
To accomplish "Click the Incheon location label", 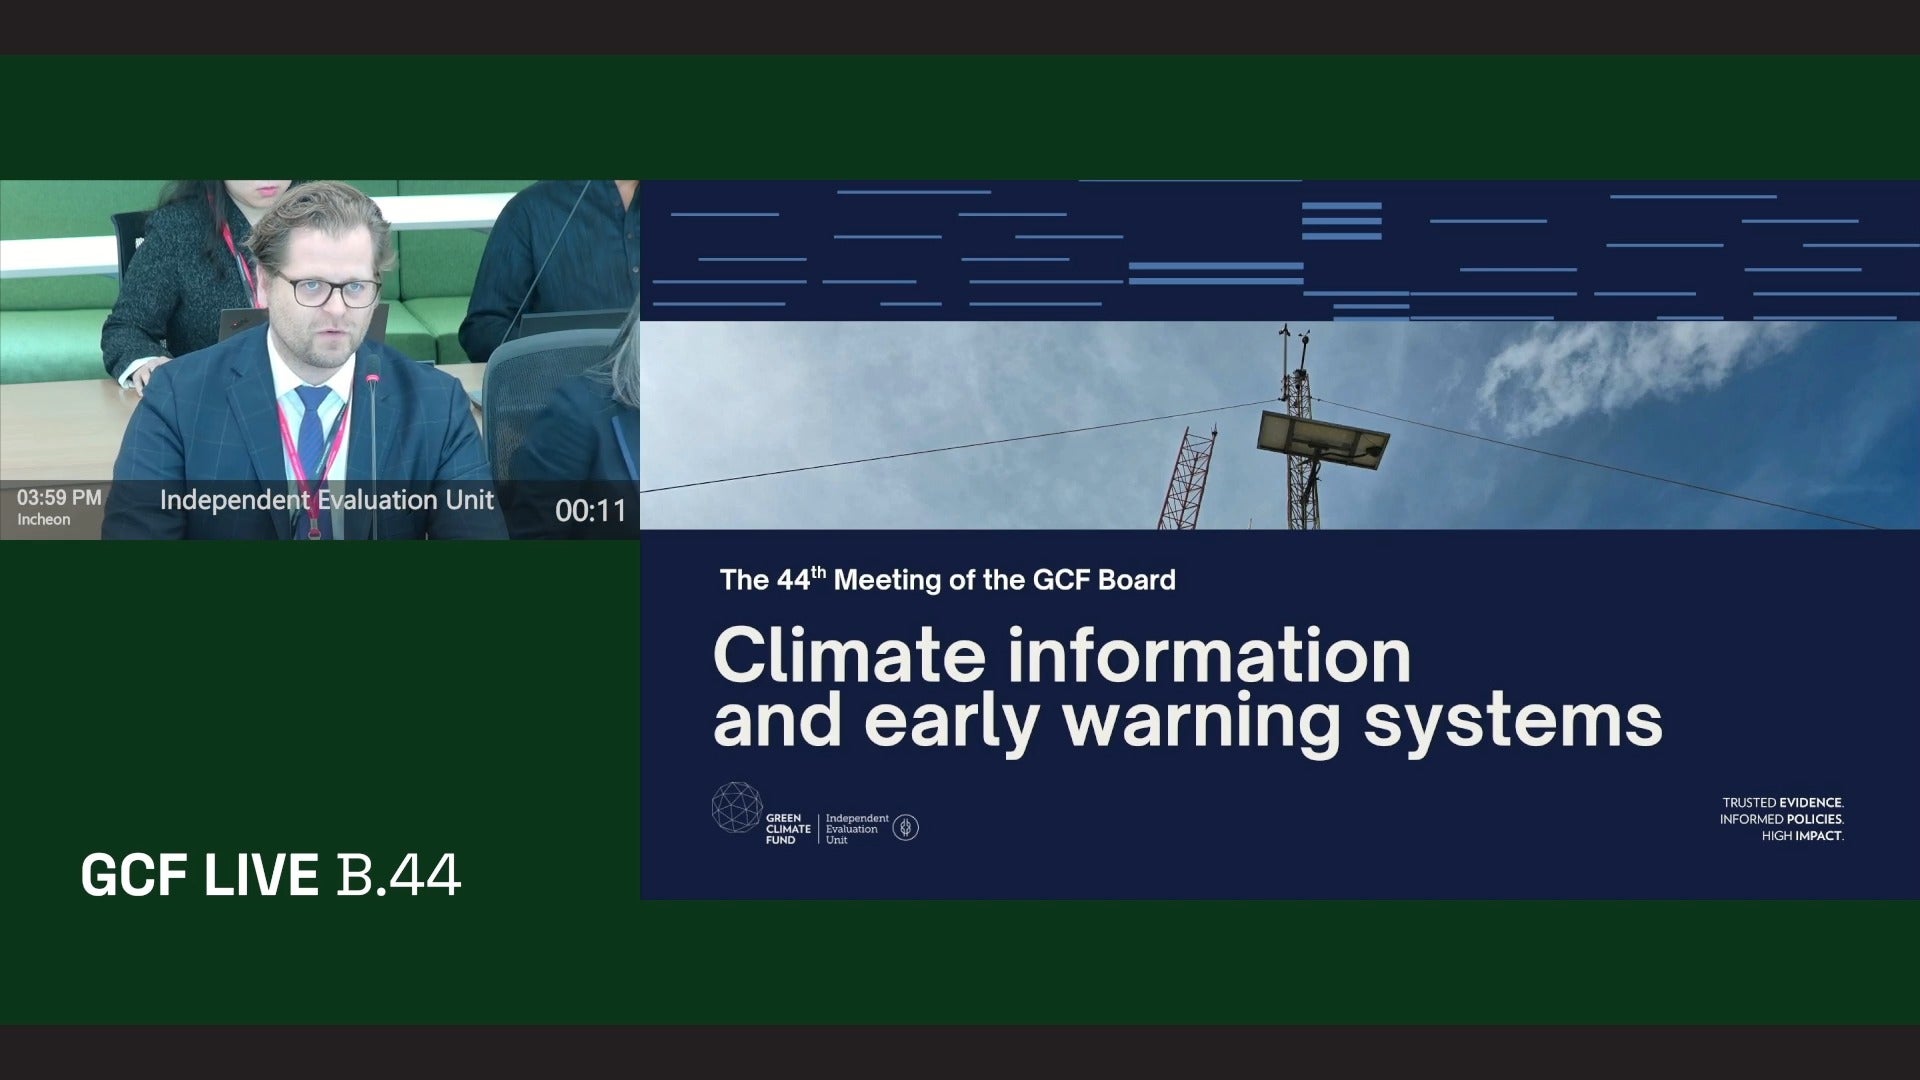I will [44, 519].
